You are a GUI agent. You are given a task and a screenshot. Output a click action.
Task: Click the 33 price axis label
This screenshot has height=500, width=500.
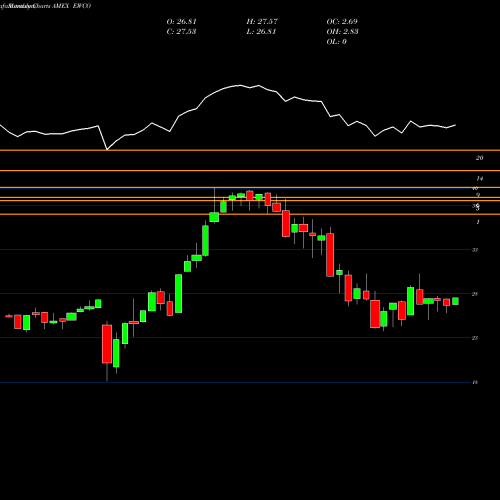[475, 250]
